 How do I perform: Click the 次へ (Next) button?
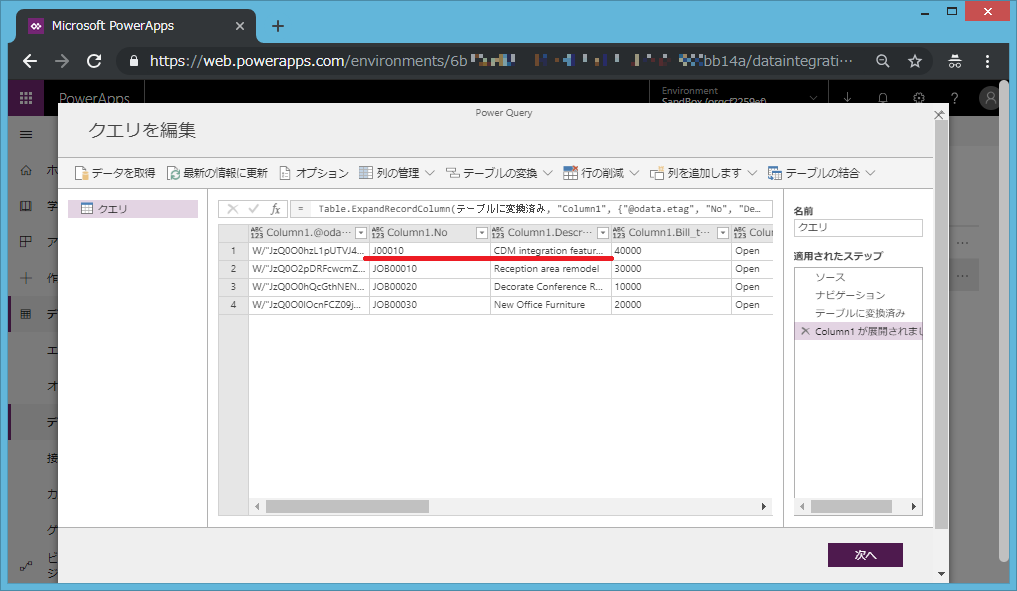(865, 555)
